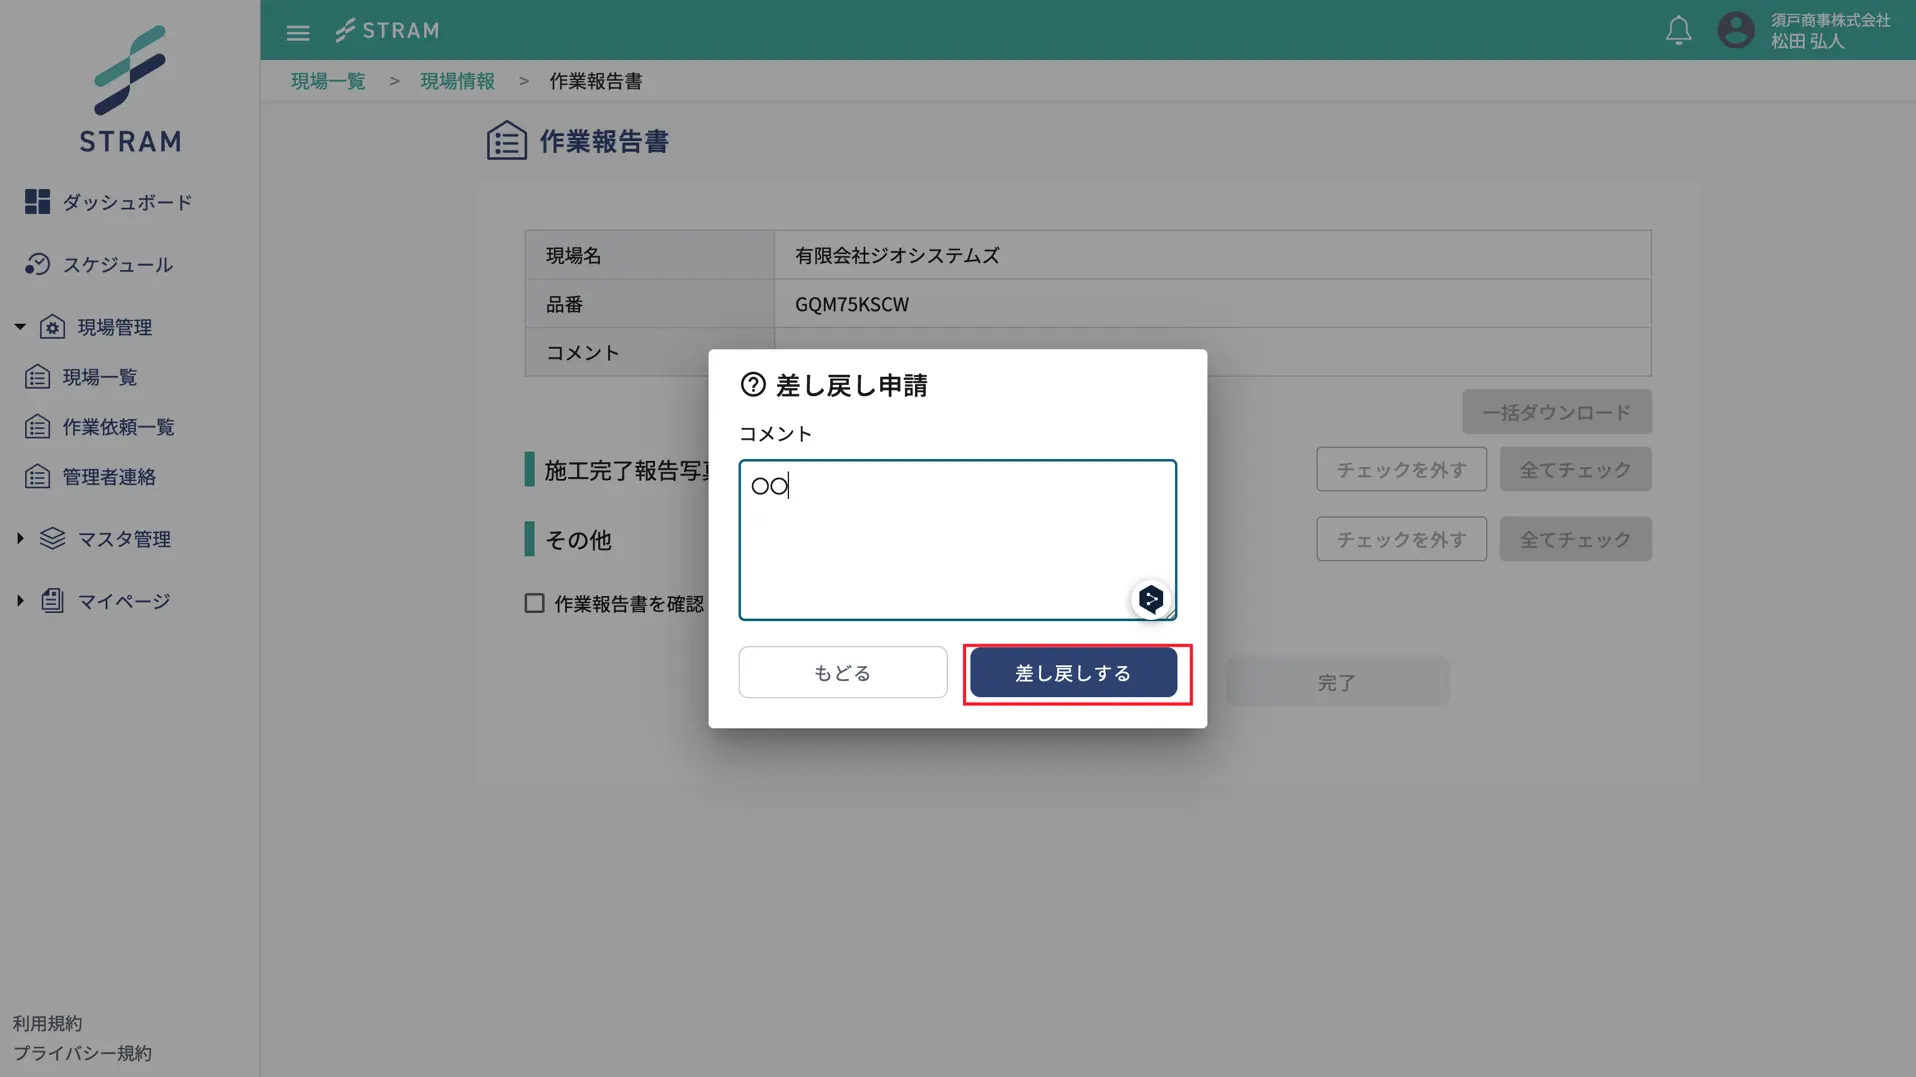Click the 作業報告書 document icon
Screen dimensions: 1916x1077
[x=506, y=140]
